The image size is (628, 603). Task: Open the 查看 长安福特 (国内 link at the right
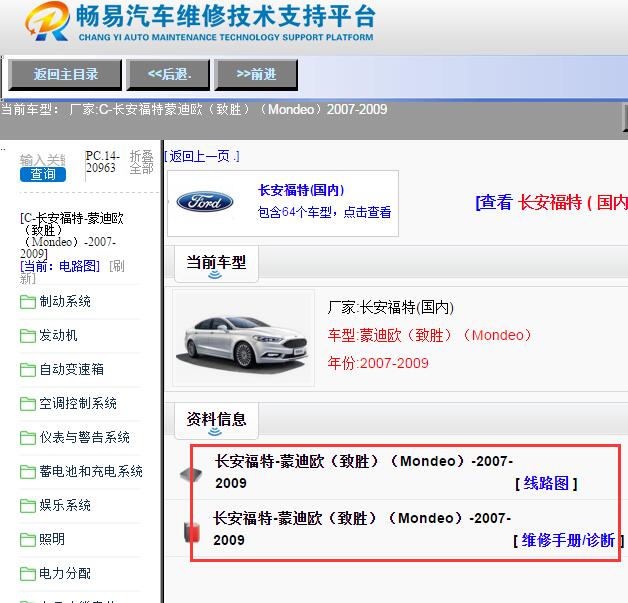[552, 202]
